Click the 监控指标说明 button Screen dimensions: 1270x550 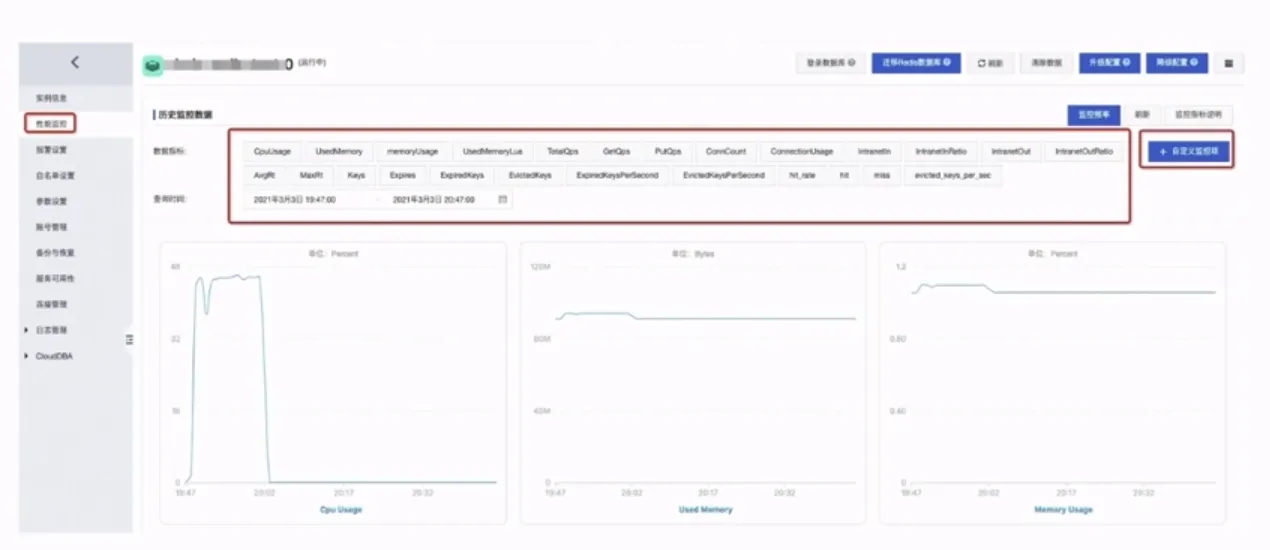(x=1197, y=115)
